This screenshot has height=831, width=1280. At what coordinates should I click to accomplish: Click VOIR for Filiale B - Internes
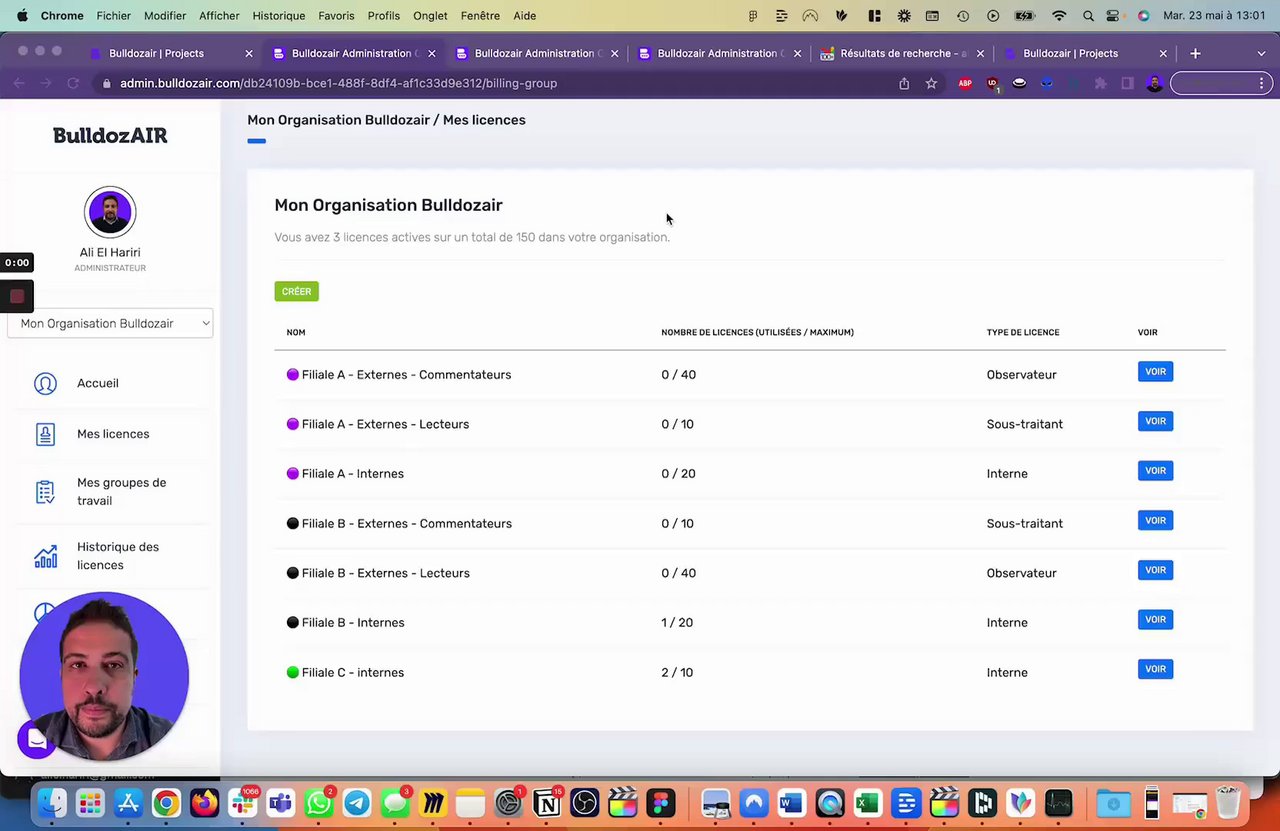pos(1155,620)
